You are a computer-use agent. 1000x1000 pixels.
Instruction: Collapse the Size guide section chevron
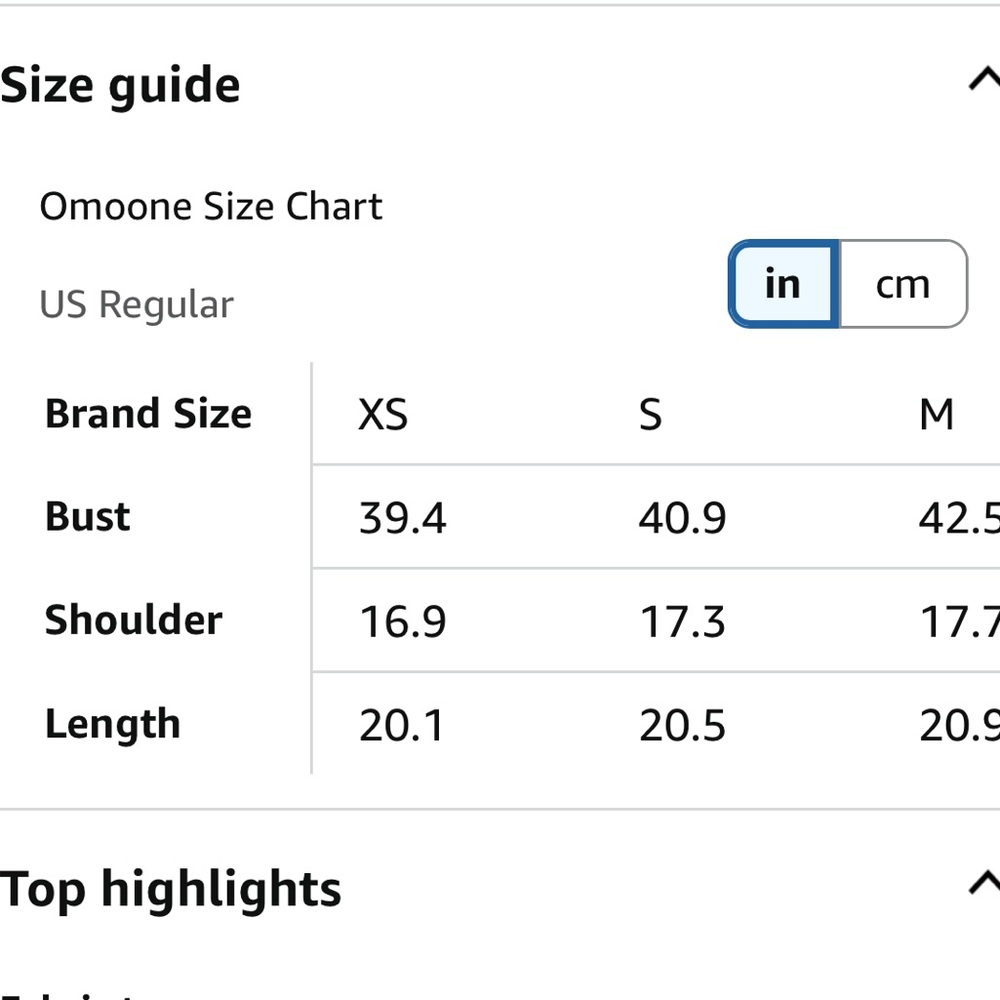[984, 80]
